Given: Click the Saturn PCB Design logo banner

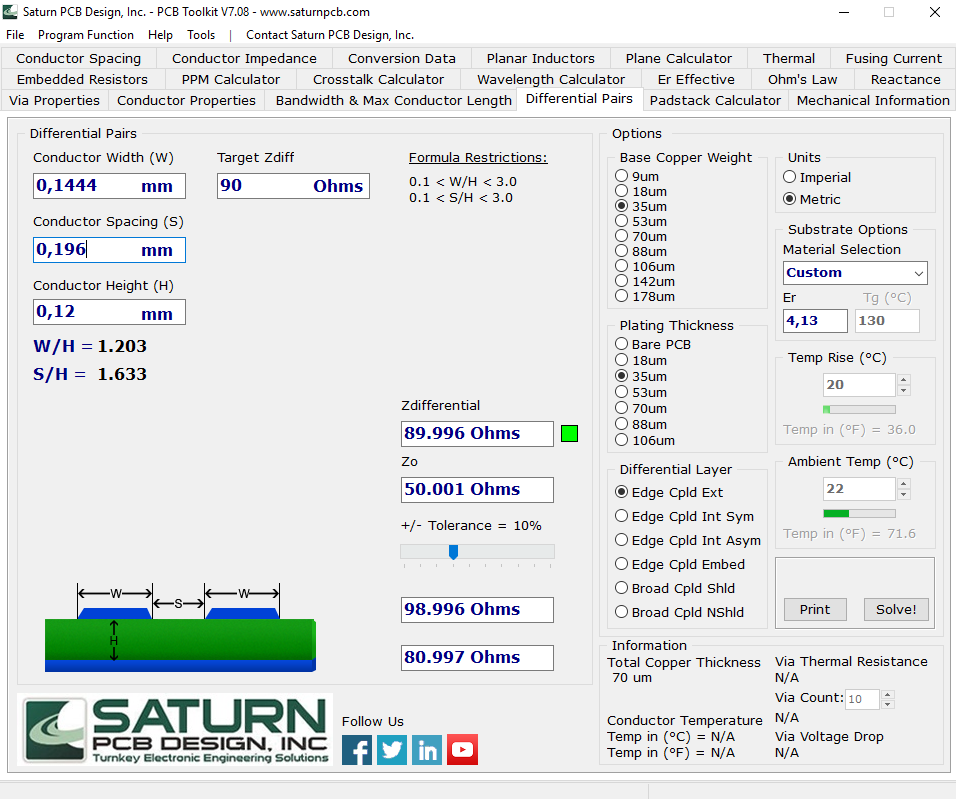Looking at the screenshot, I should coord(176,729).
